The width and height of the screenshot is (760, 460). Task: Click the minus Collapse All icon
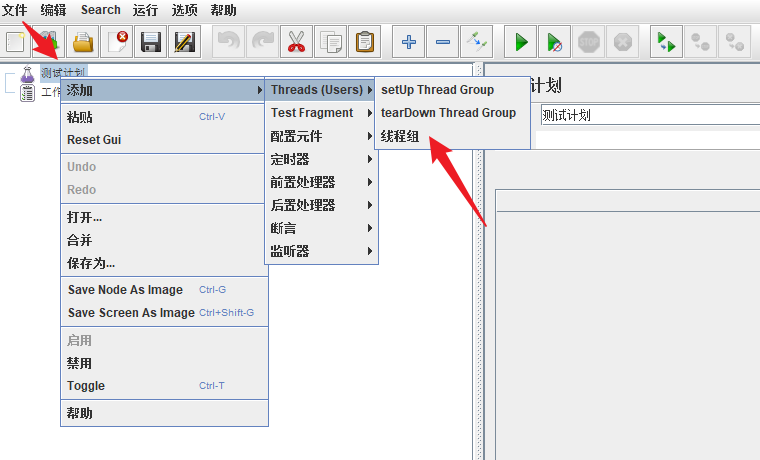(x=443, y=42)
